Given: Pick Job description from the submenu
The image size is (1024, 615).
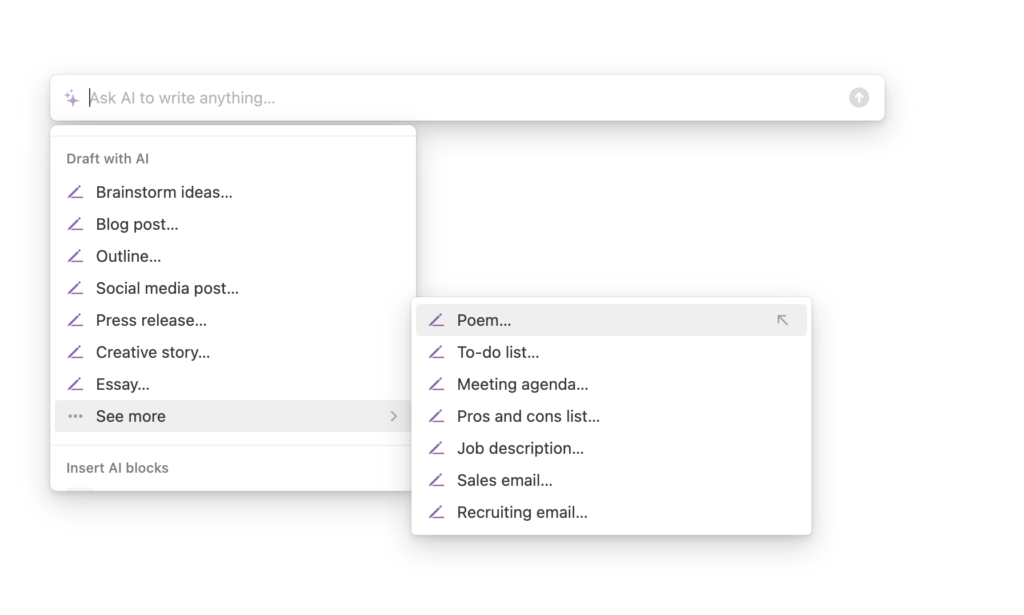Looking at the screenshot, I should 520,448.
